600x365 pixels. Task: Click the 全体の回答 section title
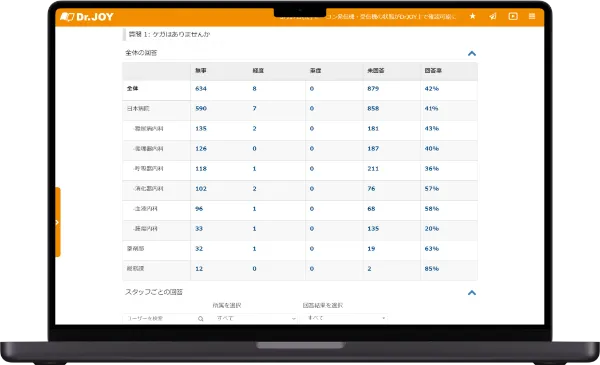141,53
